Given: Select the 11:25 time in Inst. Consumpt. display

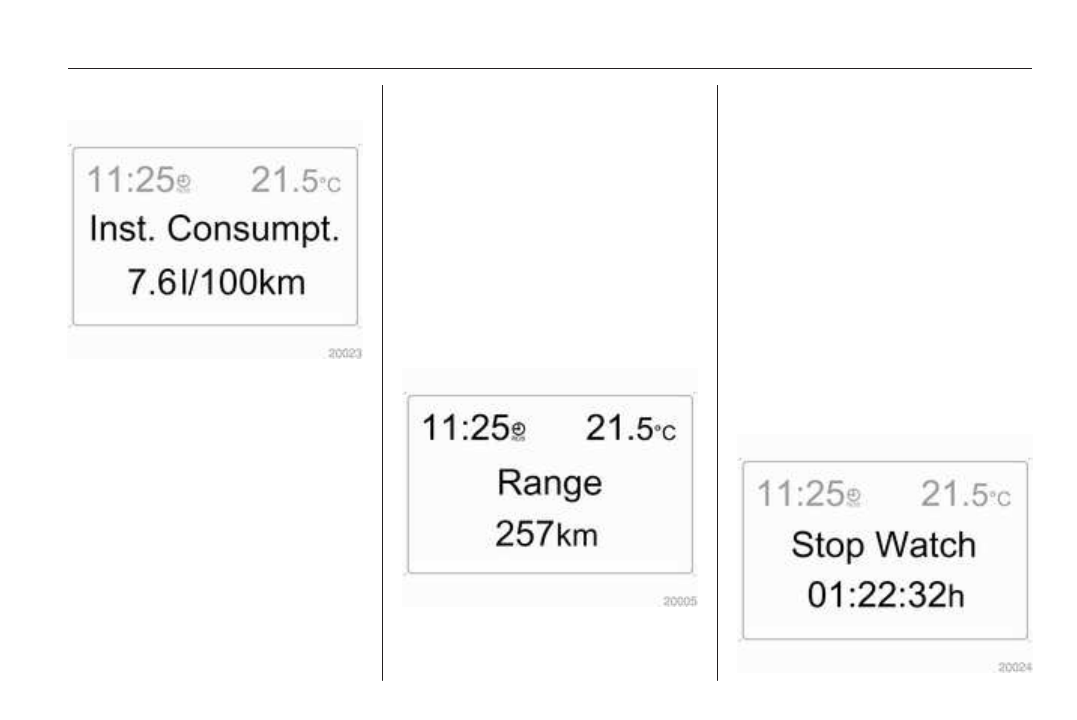Looking at the screenshot, I should click(129, 180).
